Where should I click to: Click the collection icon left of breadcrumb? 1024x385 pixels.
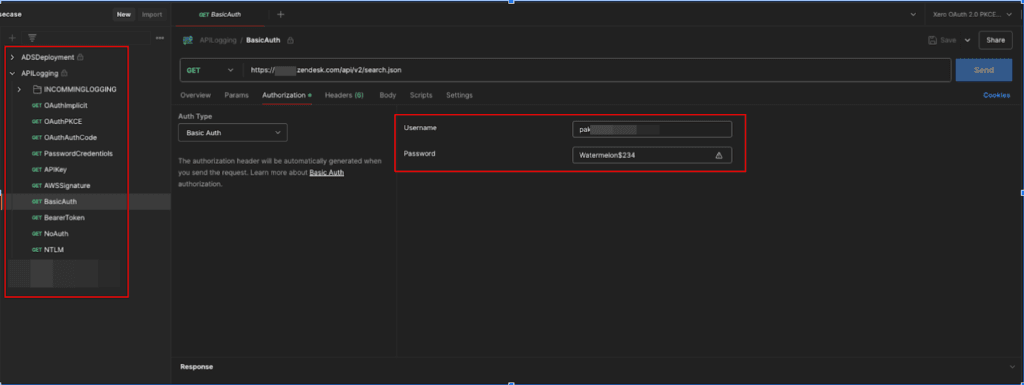tap(188, 40)
